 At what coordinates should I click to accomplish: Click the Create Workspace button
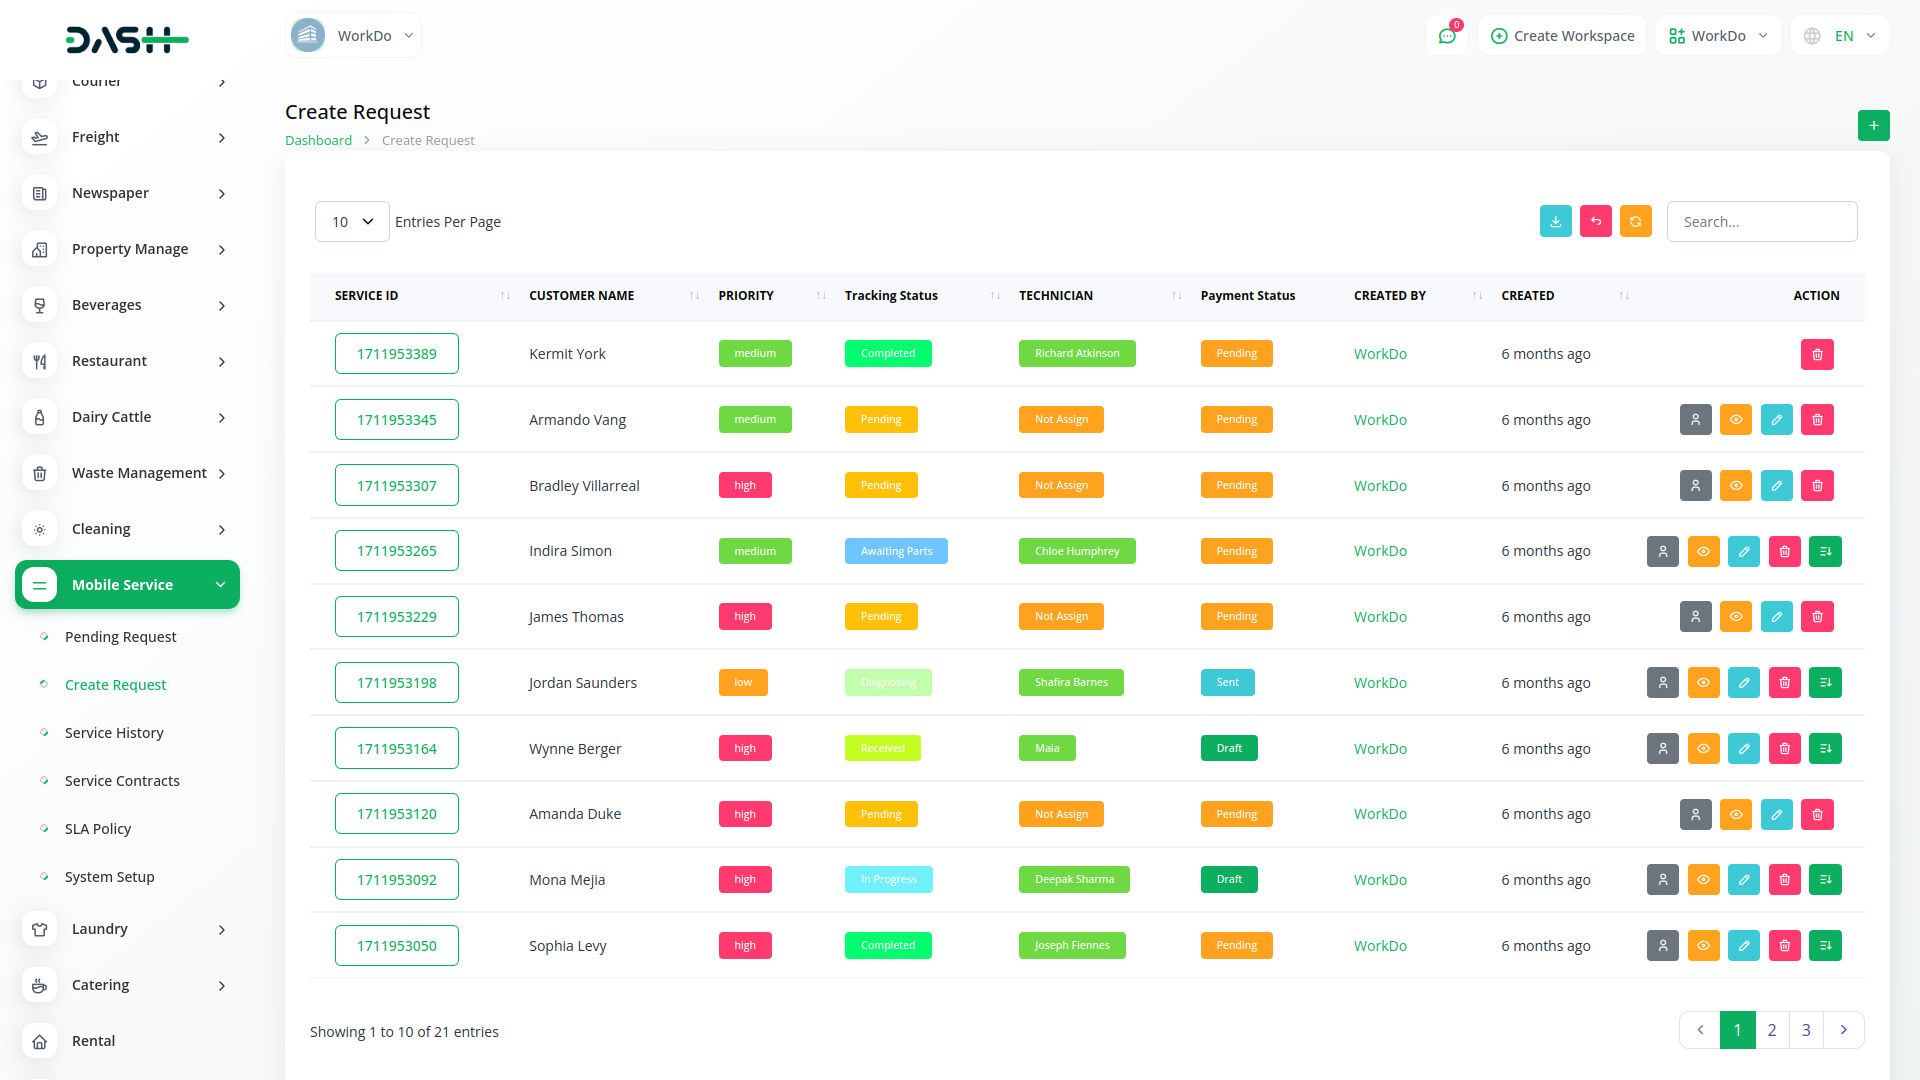pos(1562,36)
